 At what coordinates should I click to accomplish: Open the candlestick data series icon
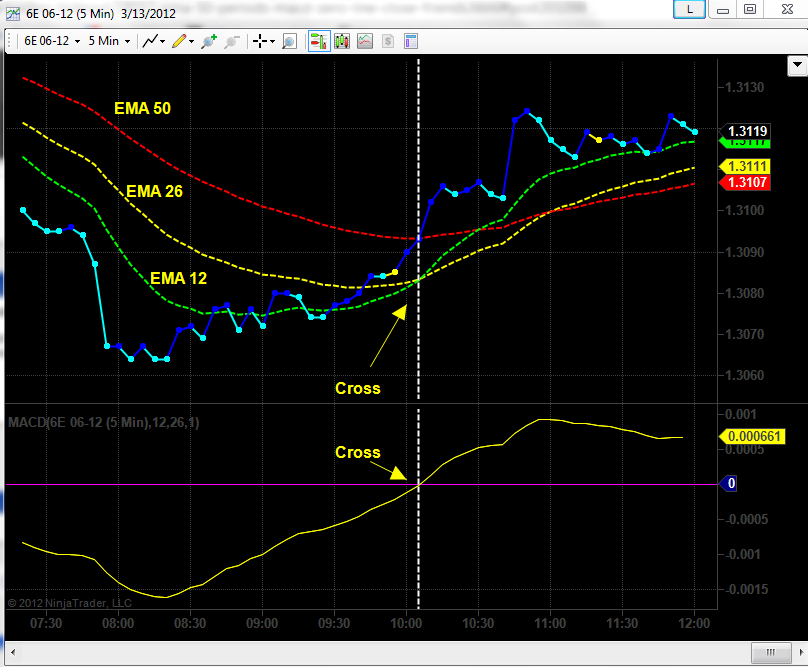342,41
